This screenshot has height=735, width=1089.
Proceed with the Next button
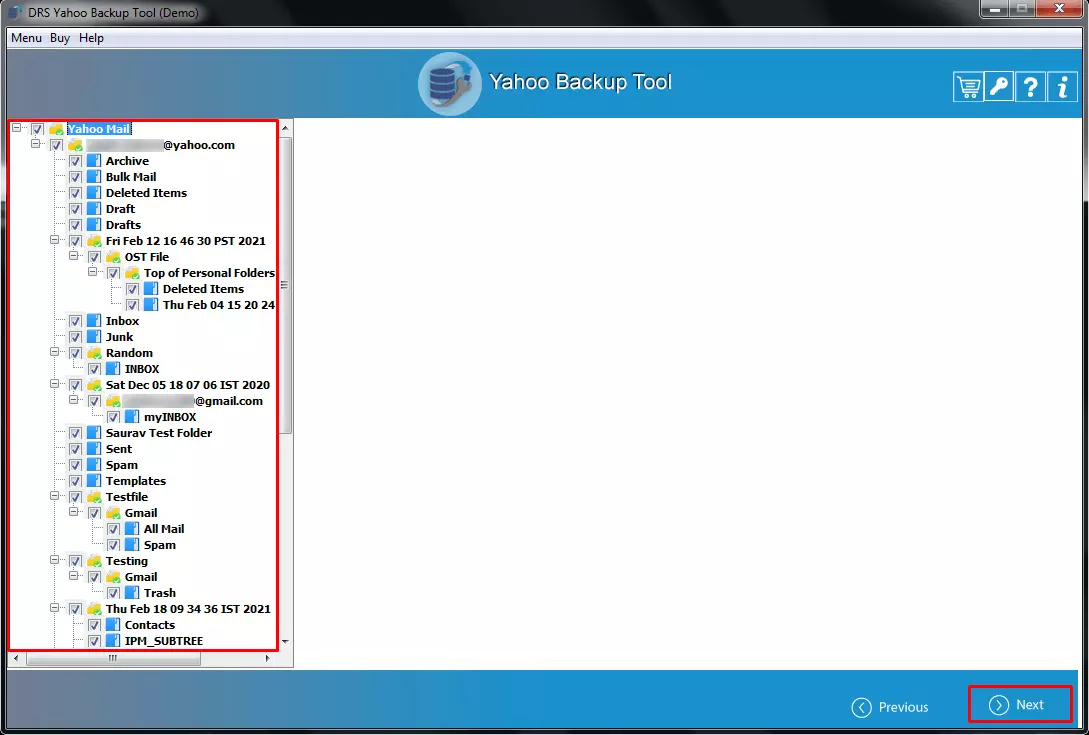pyautogui.click(x=1020, y=704)
